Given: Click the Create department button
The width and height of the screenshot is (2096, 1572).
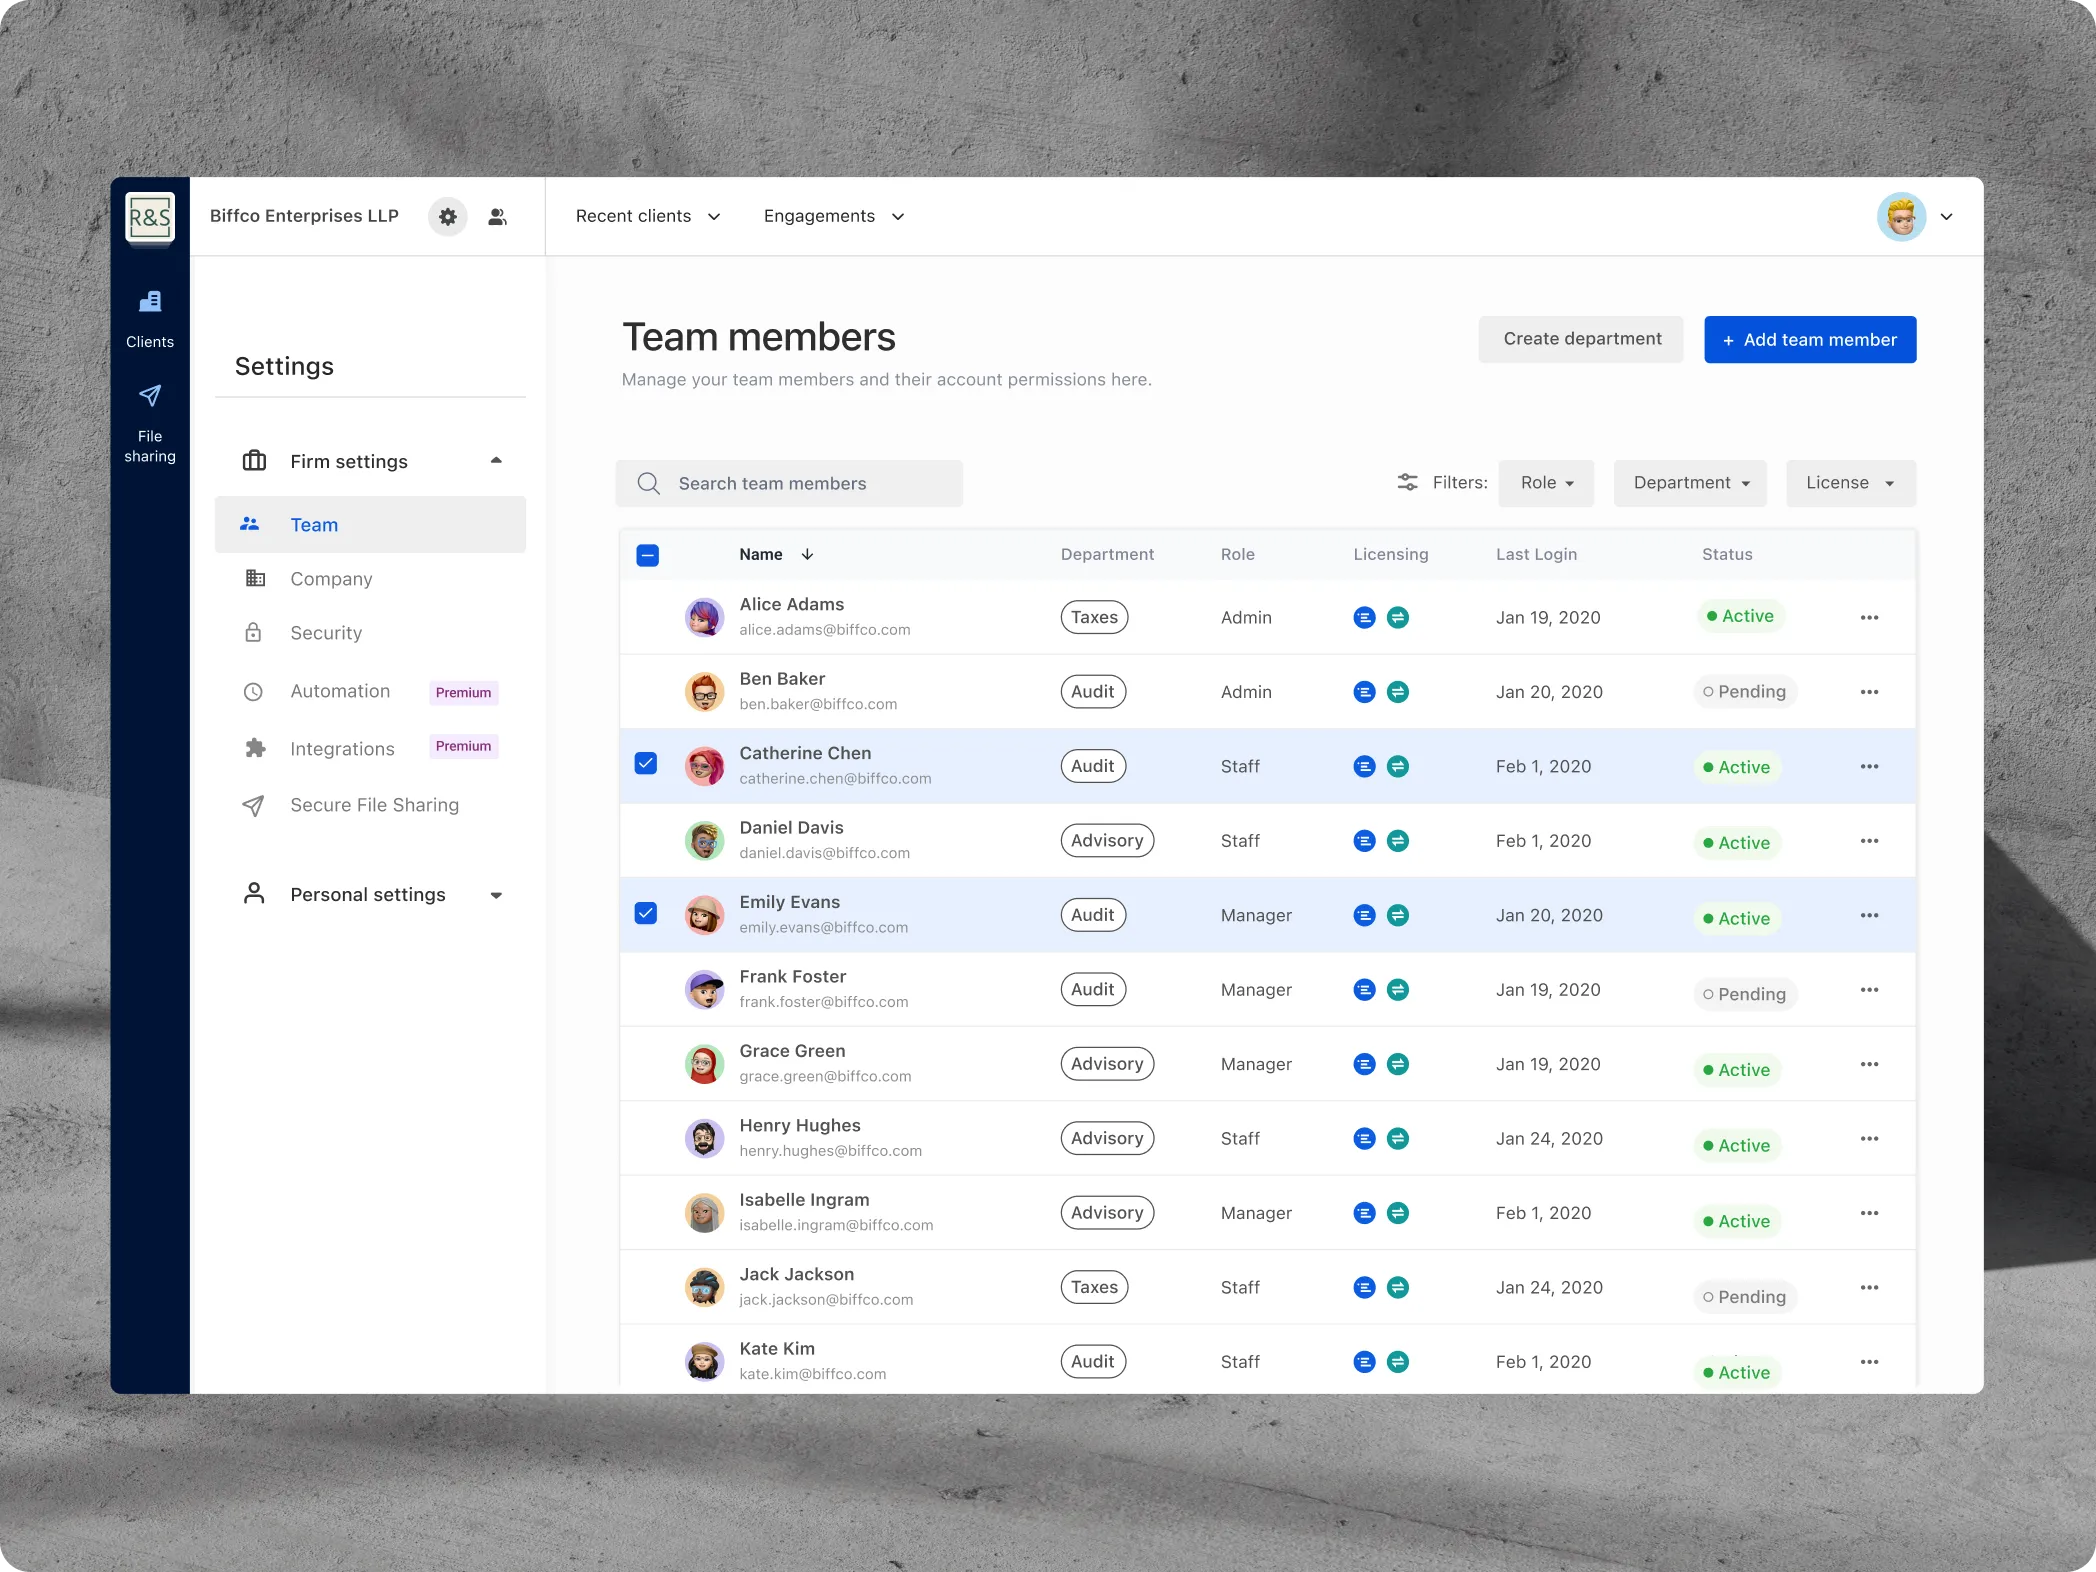Looking at the screenshot, I should pos(1581,340).
